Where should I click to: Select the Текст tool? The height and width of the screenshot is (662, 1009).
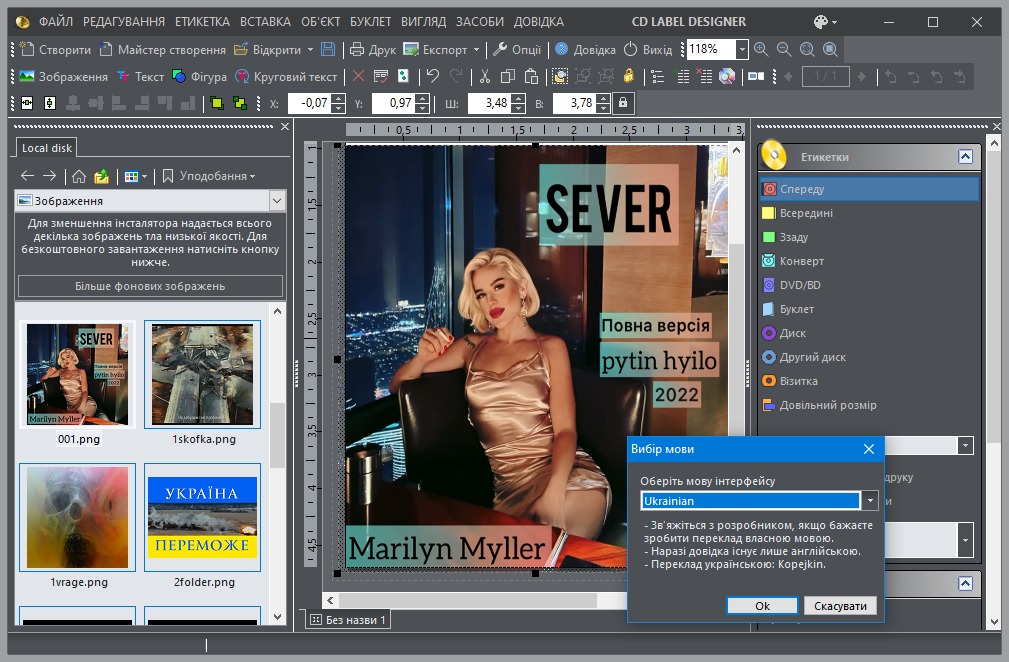tap(141, 77)
